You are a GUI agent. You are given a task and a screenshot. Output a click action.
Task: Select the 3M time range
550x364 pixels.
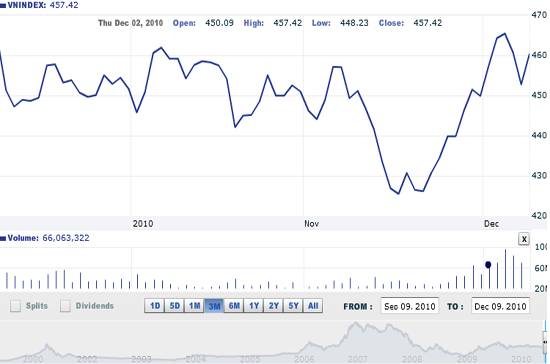214,306
